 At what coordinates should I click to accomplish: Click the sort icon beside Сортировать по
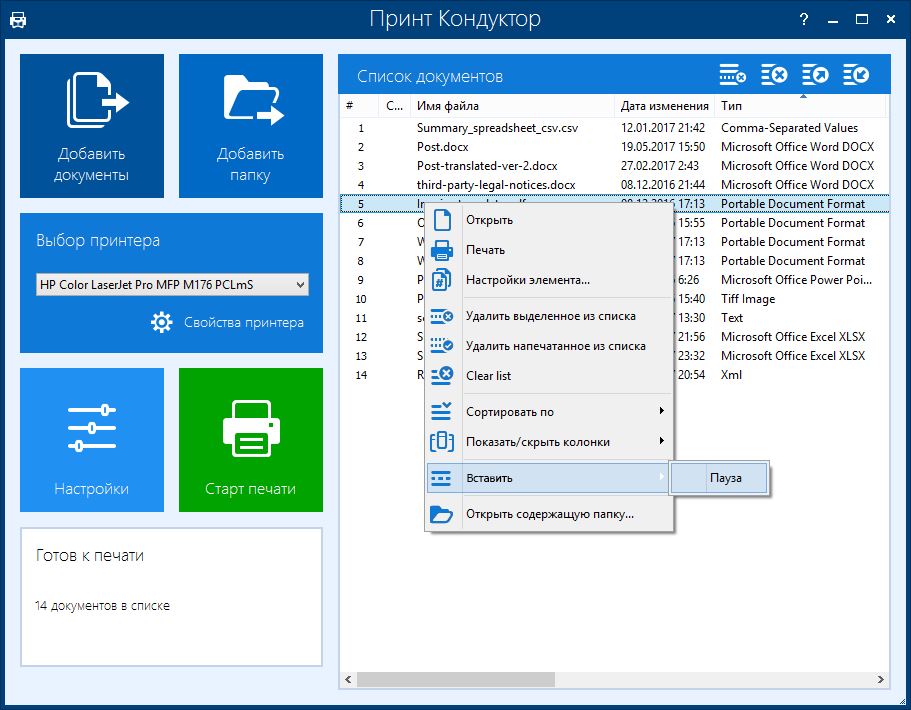pyautogui.click(x=441, y=411)
